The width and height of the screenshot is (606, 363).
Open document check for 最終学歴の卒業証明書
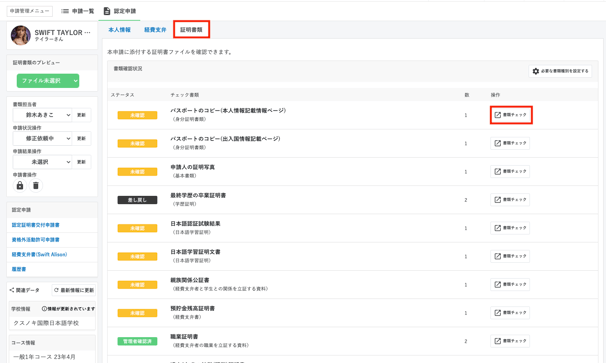point(510,199)
